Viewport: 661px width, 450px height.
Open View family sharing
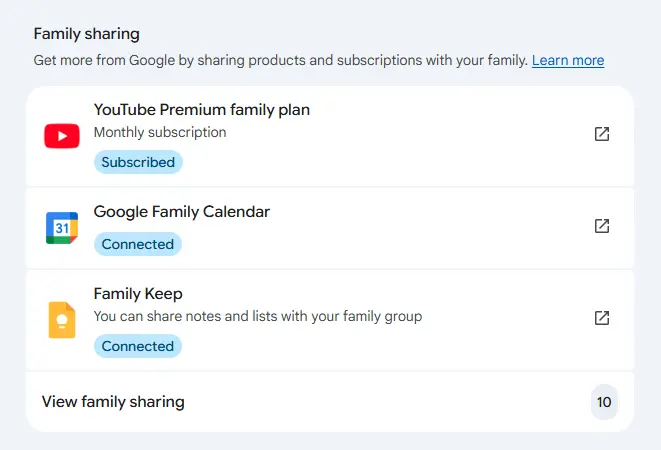point(330,401)
